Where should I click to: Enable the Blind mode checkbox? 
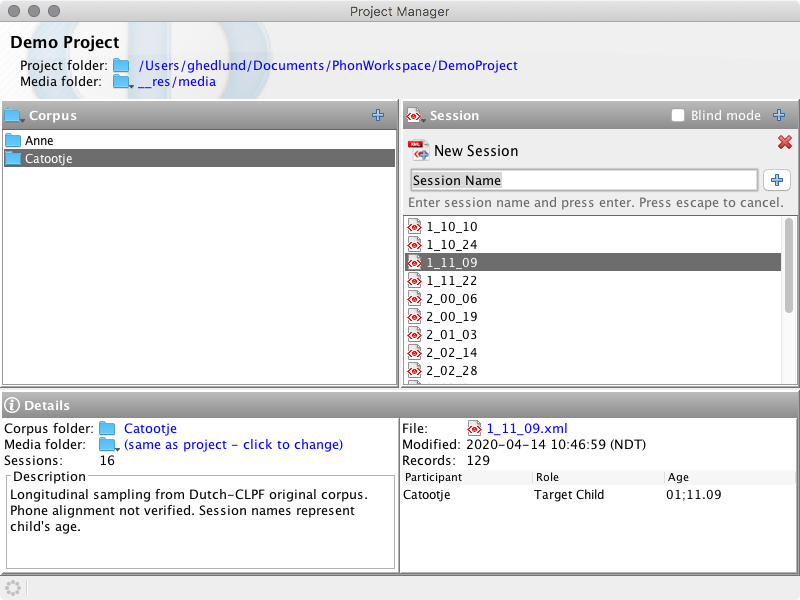[x=679, y=116]
